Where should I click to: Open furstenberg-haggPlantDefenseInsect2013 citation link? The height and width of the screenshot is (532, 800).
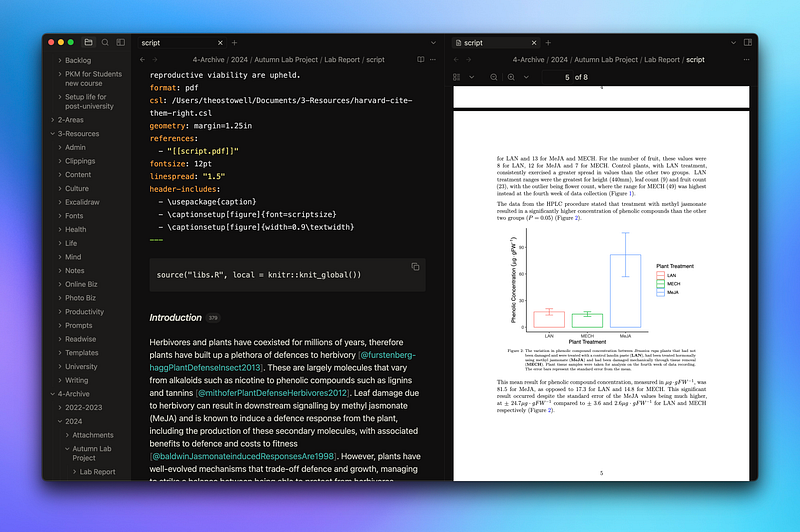point(282,361)
